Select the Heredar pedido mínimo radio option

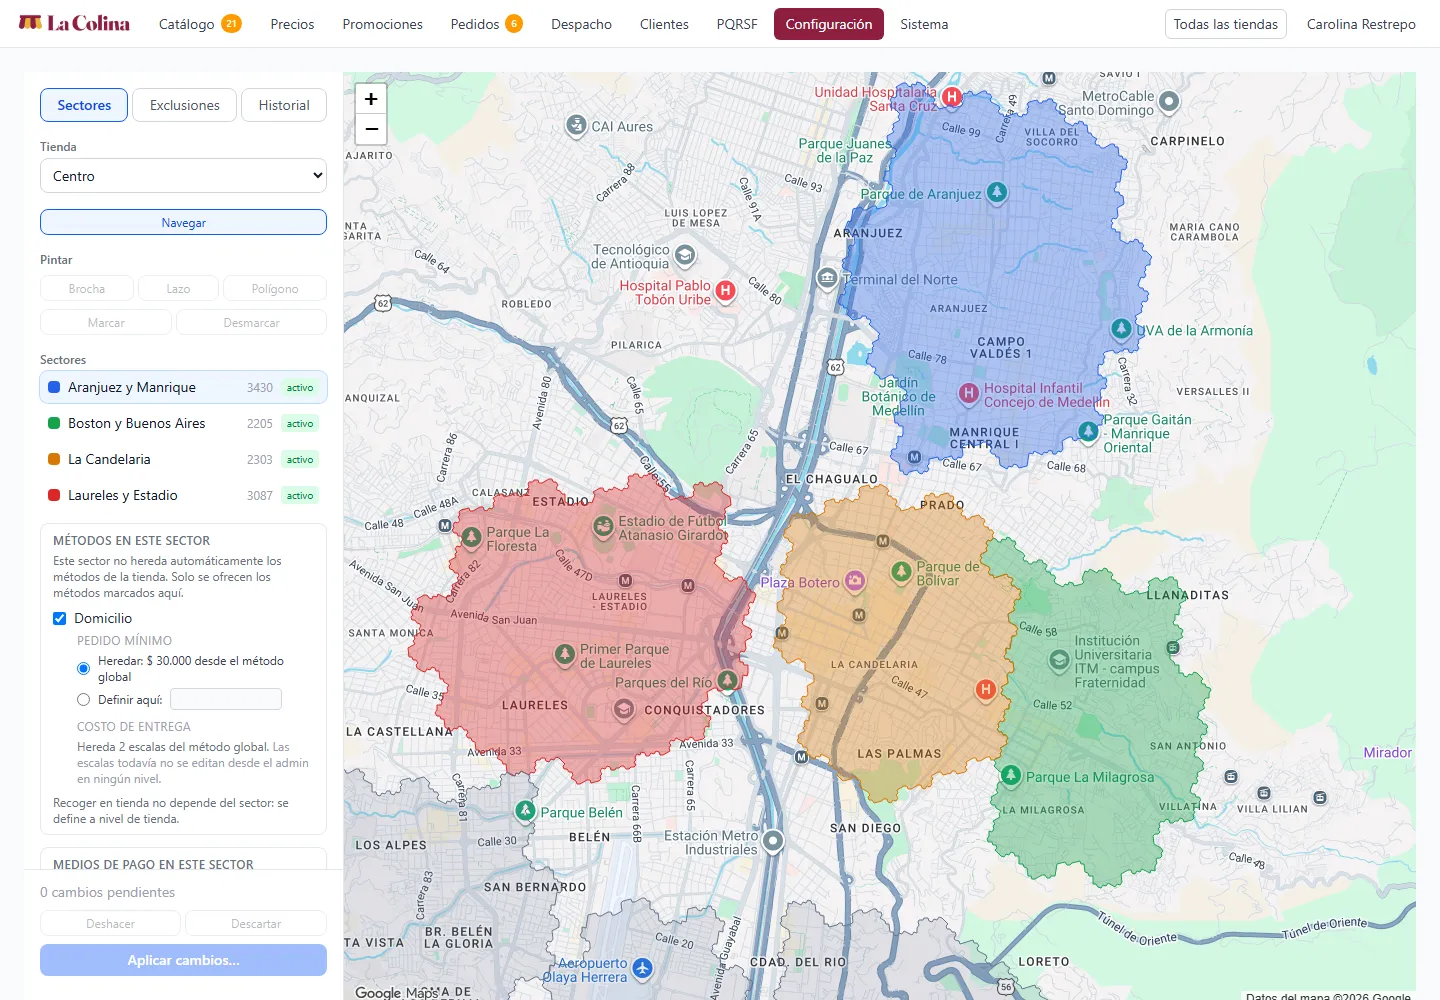click(84, 668)
